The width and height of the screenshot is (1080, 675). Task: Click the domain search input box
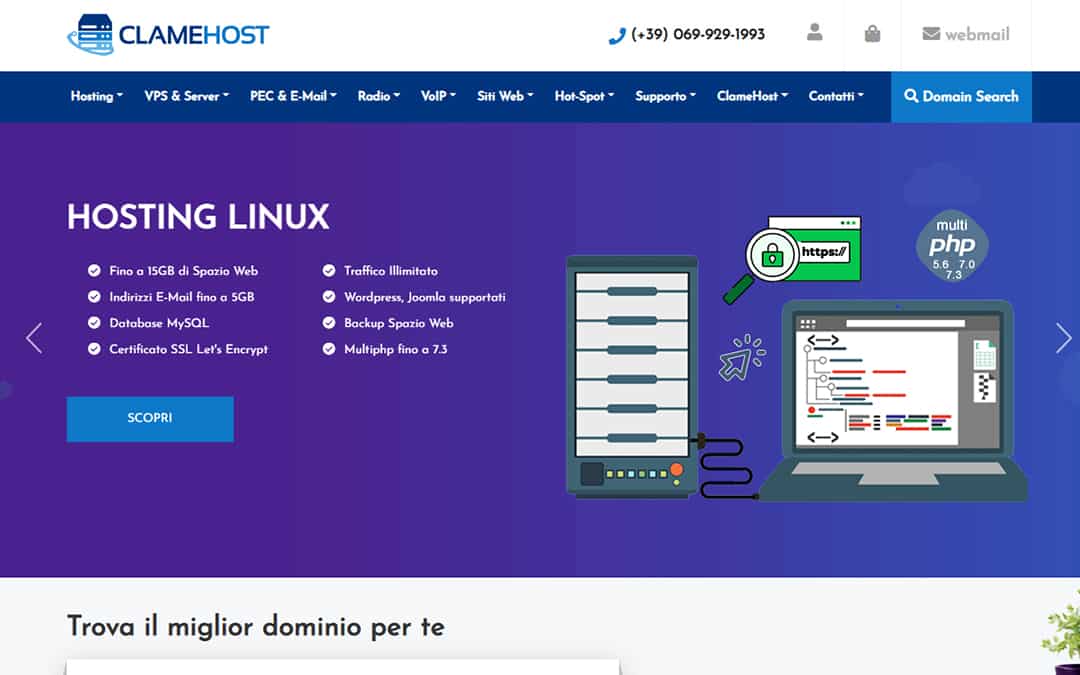tap(340, 666)
